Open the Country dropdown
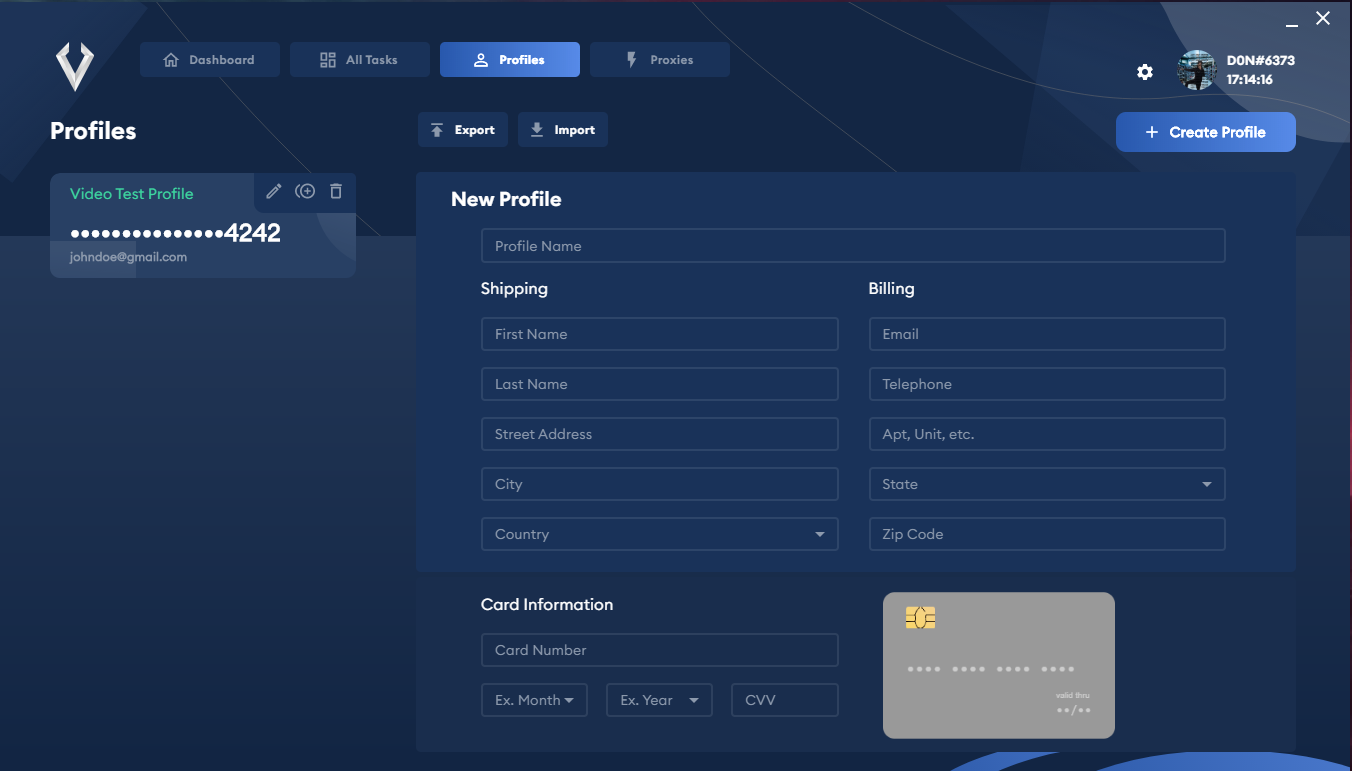Image resolution: width=1352 pixels, height=771 pixels. click(659, 534)
